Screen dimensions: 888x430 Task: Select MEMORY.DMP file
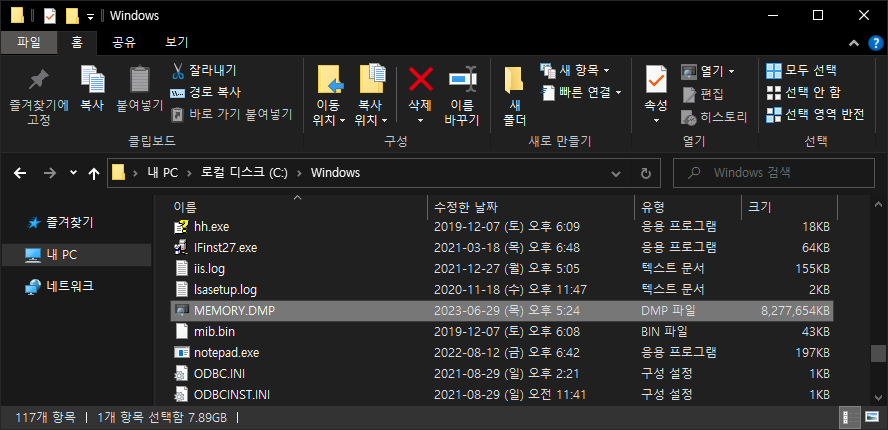[501, 310]
